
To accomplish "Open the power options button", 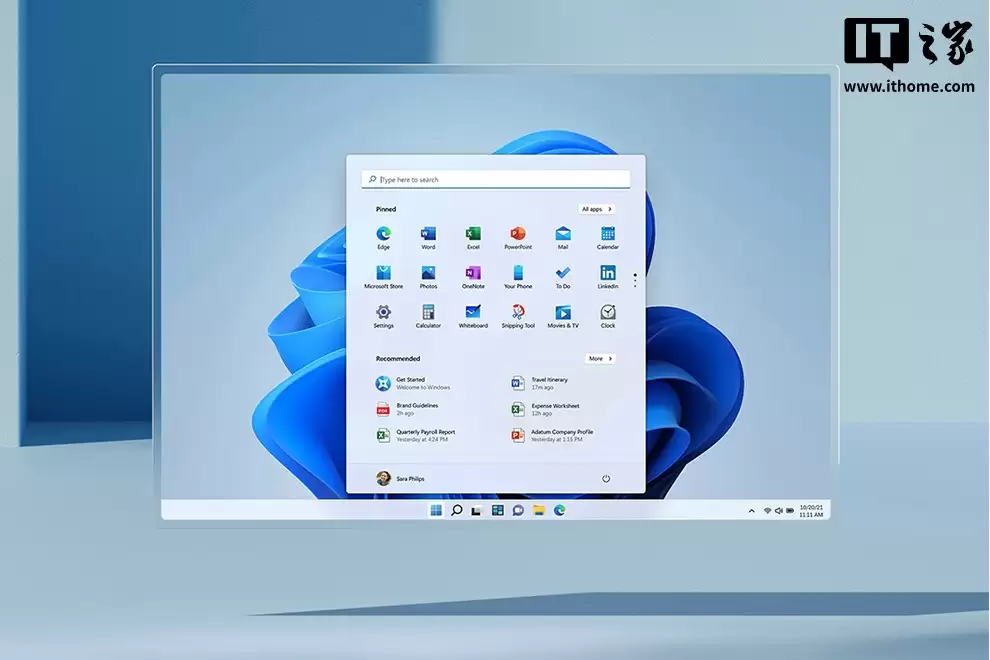I will (606, 478).
